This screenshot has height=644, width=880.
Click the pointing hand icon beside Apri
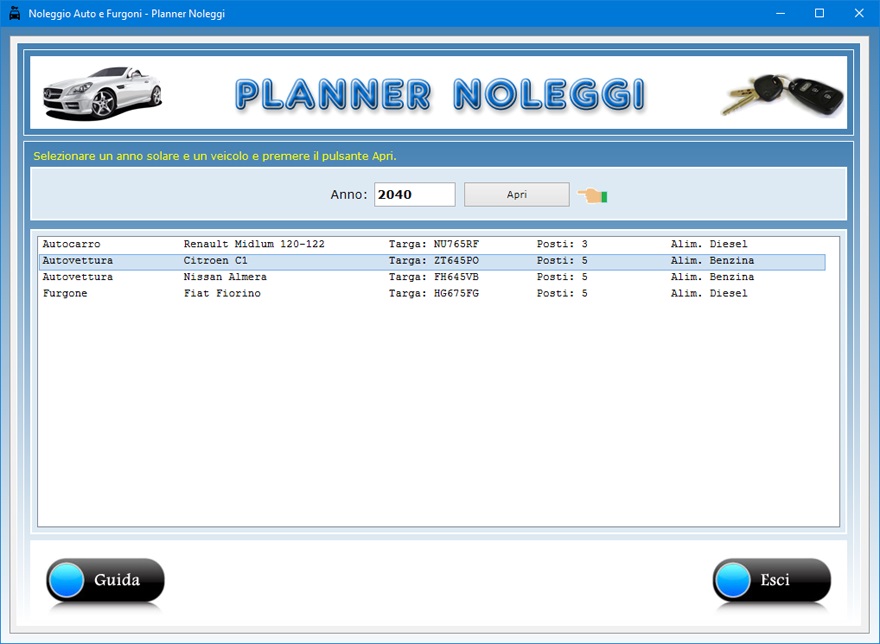pyautogui.click(x=592, y=195)
